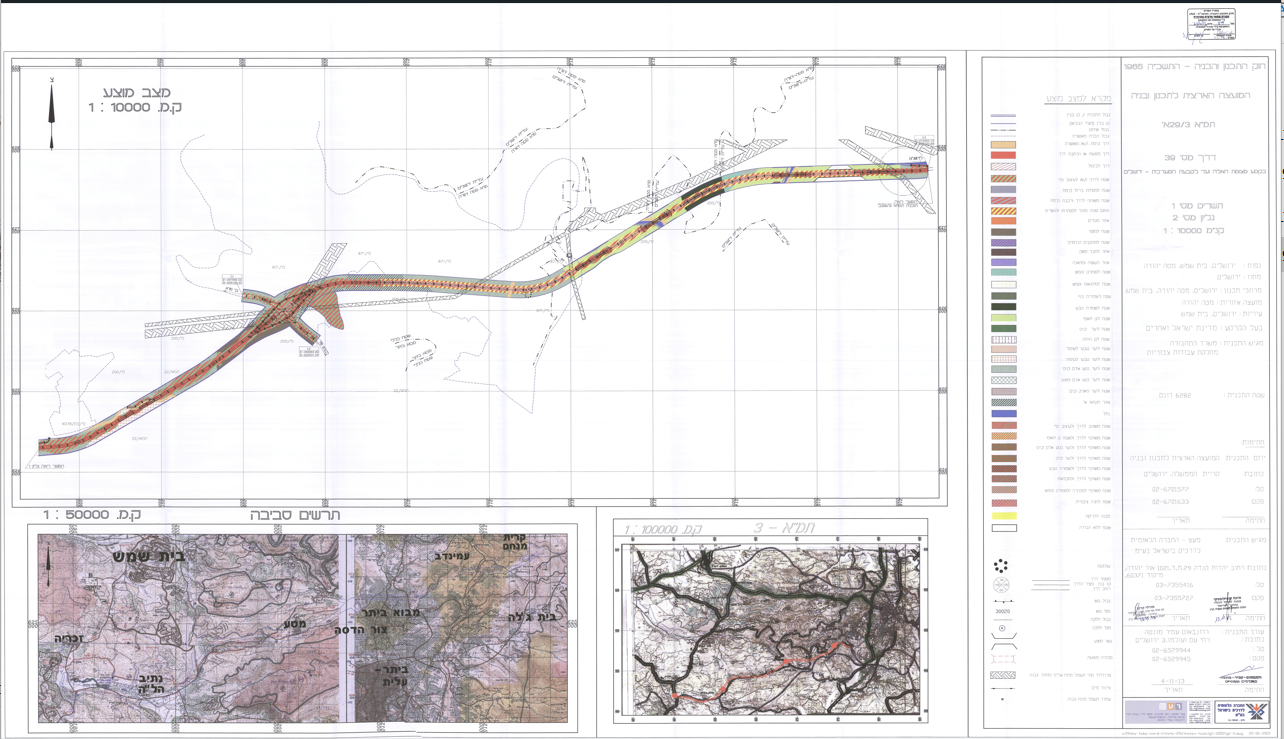Click the "גליון מס' 2" line
Viewport: 1284px width, 739px height.
(1194, 217)
